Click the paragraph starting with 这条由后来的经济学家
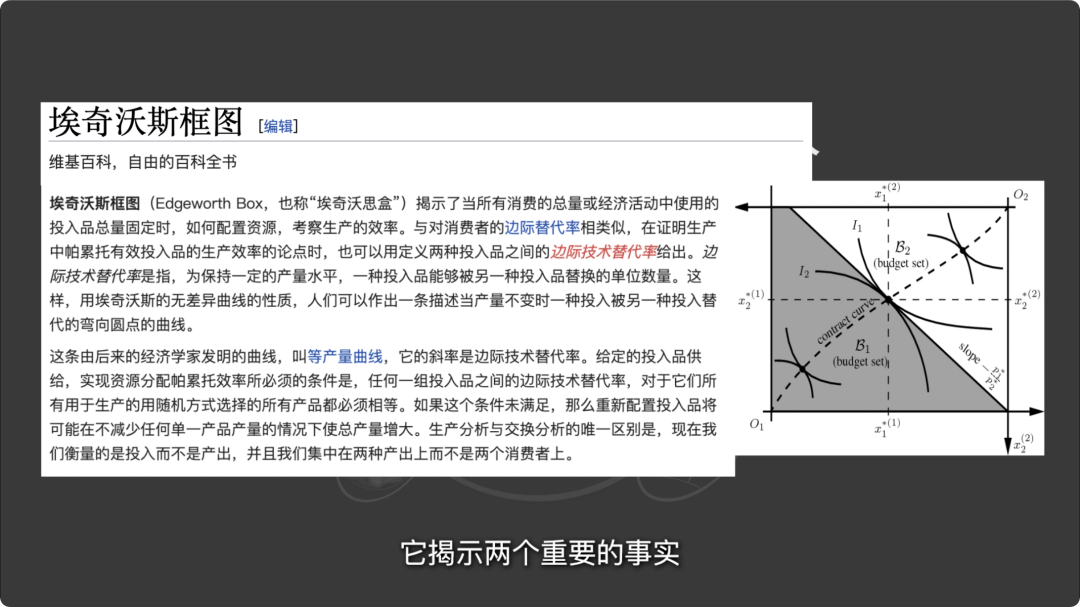Screen dimensions: 1080x607 pos(383,405)
